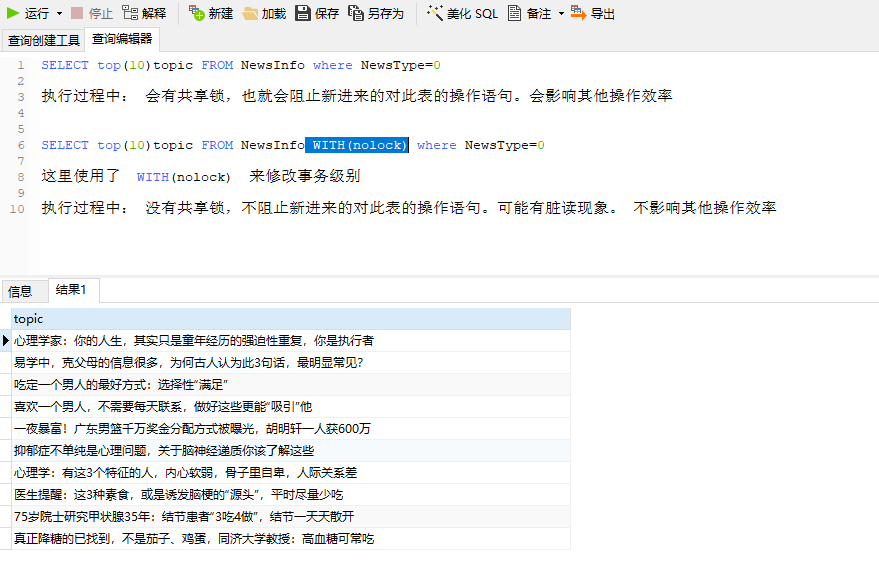Save the query using 保存
879x563 pixels.
(317, 13)
